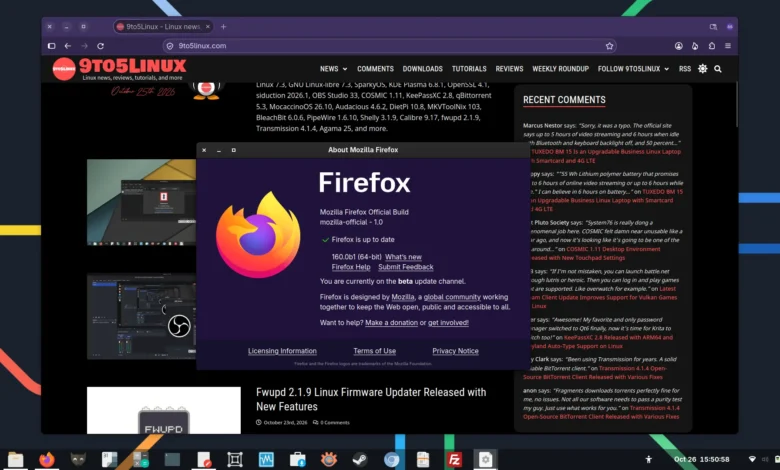Expand the NEWS dropdown menu
This screenshot has width=780, height=470.
coord(333,69)
